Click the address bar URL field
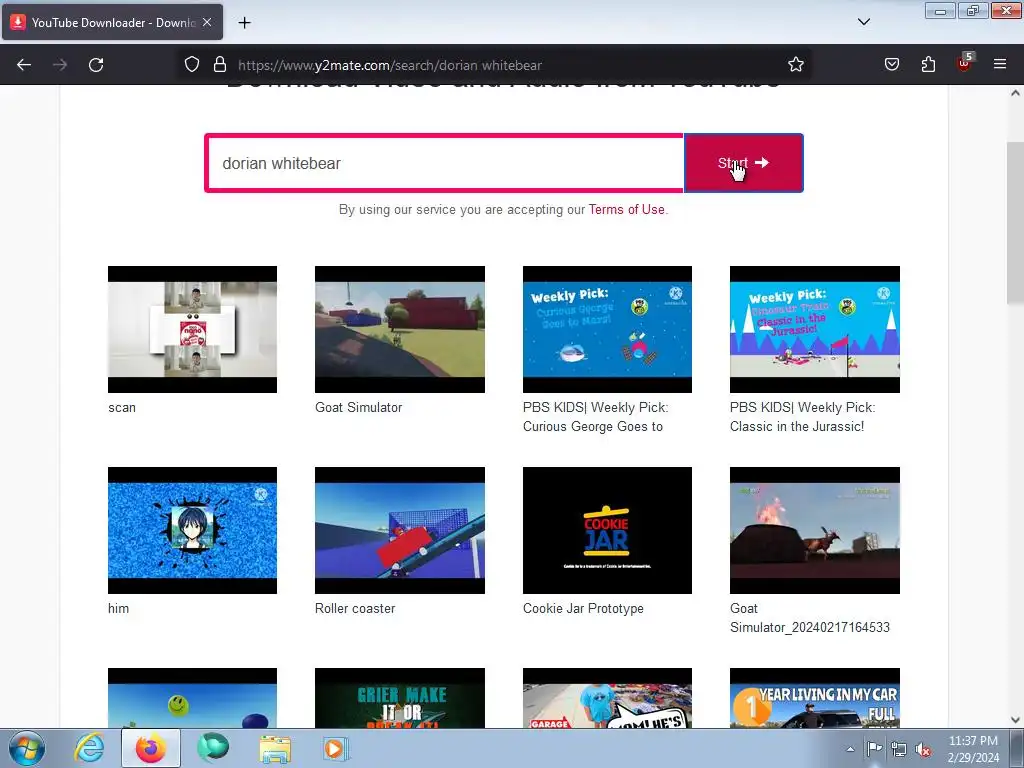This screenshot has height=768, width=1024. pos(496,65)
